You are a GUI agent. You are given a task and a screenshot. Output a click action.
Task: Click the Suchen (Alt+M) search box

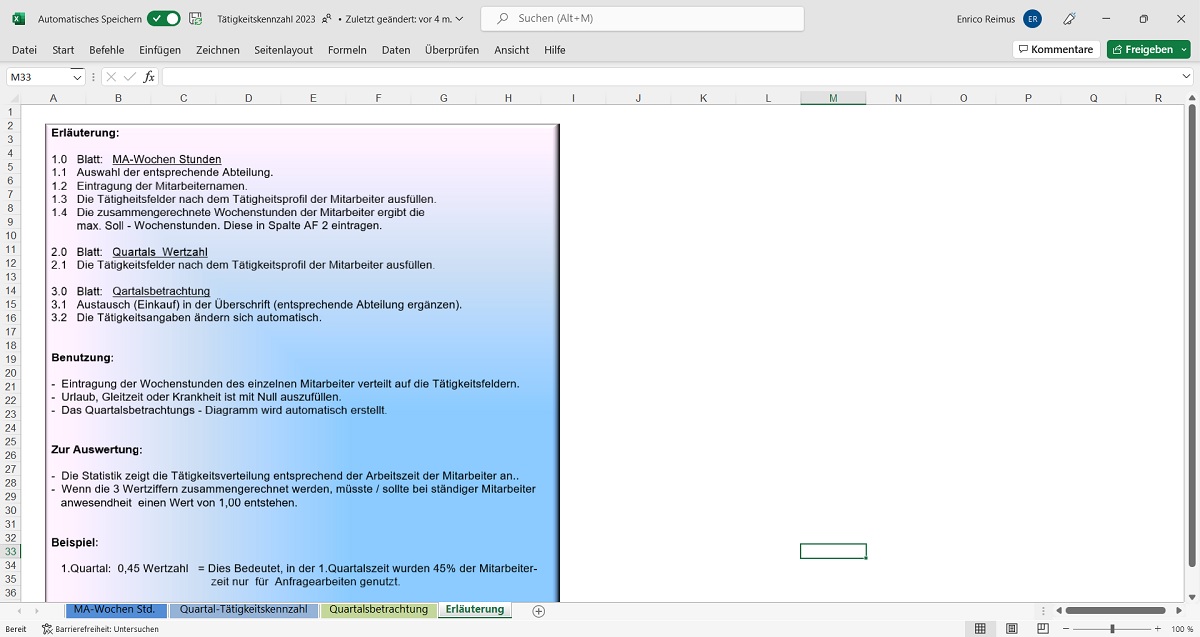pyautogui.click(x=642, y=18)
